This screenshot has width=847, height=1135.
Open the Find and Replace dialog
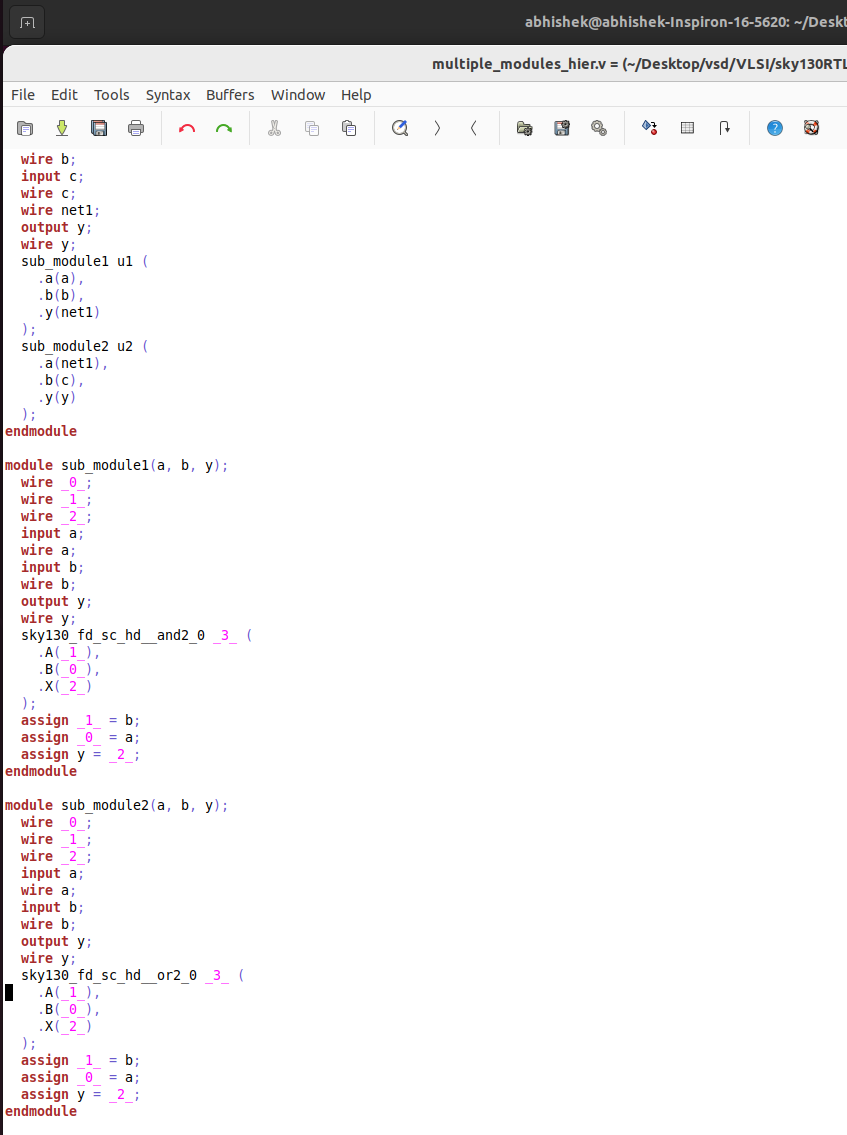point(399,128)
